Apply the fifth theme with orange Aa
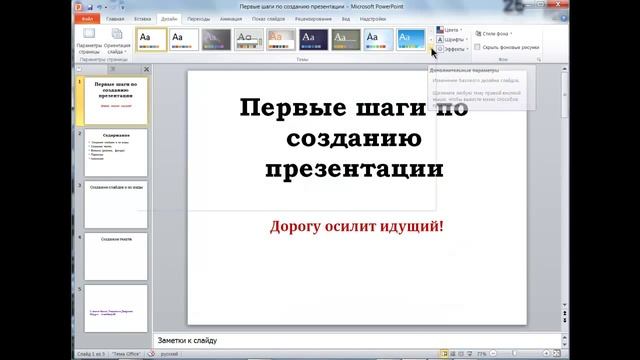Viewport: 640px width, 360px height. (x=281, y=40)
